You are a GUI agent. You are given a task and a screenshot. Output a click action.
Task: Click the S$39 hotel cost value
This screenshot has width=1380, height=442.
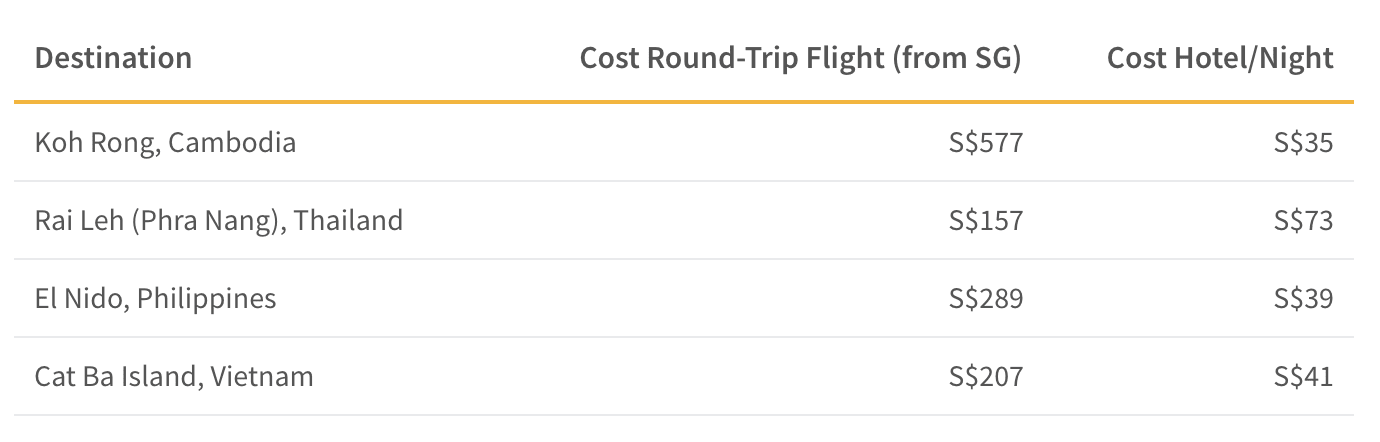[x=1304, y=298]
